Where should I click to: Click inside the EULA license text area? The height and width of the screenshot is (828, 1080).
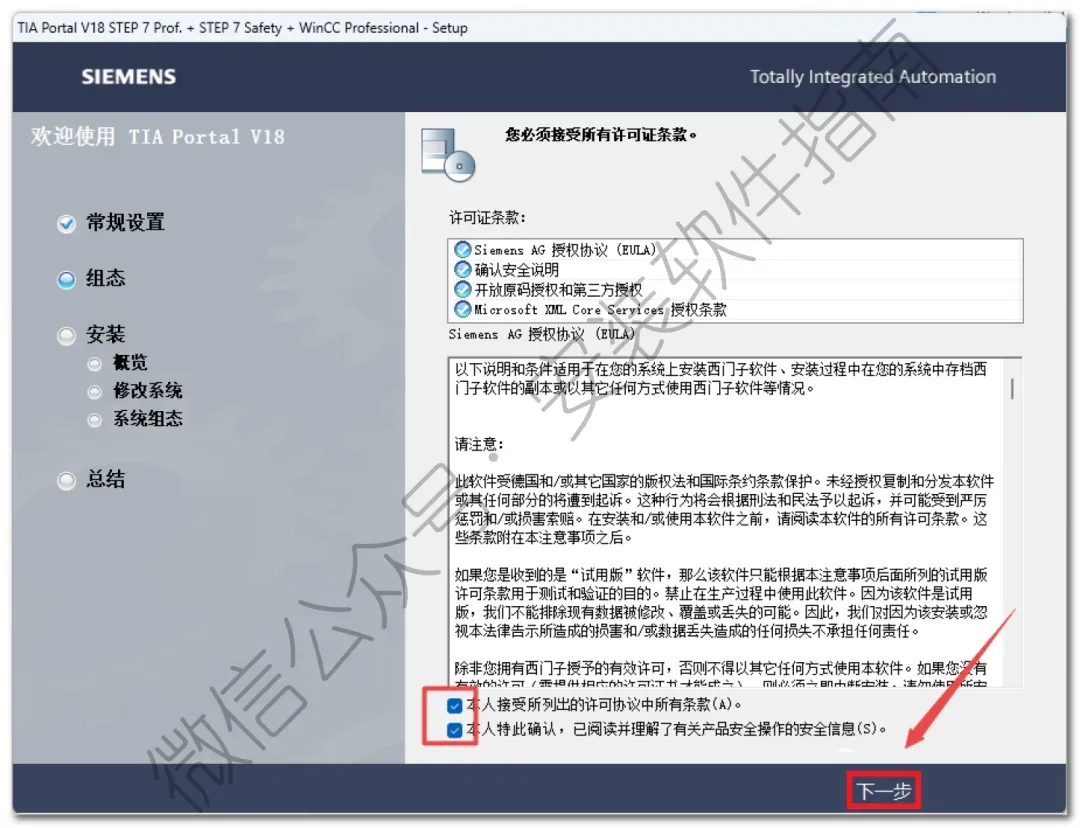tap(735, 522)
